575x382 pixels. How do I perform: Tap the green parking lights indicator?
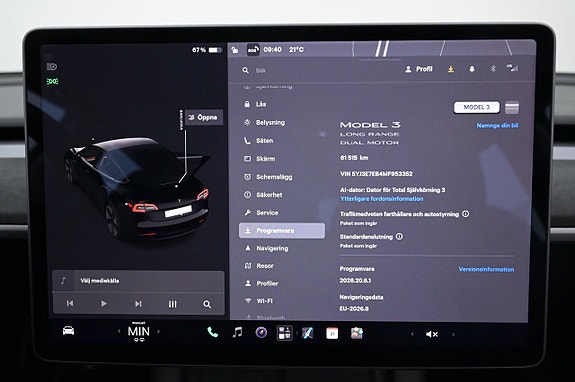pos(52,81)
